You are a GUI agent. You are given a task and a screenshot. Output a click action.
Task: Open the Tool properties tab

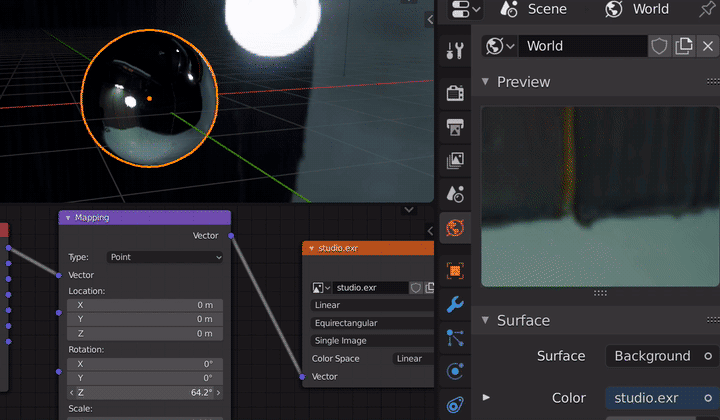click(x=455, y=50)
